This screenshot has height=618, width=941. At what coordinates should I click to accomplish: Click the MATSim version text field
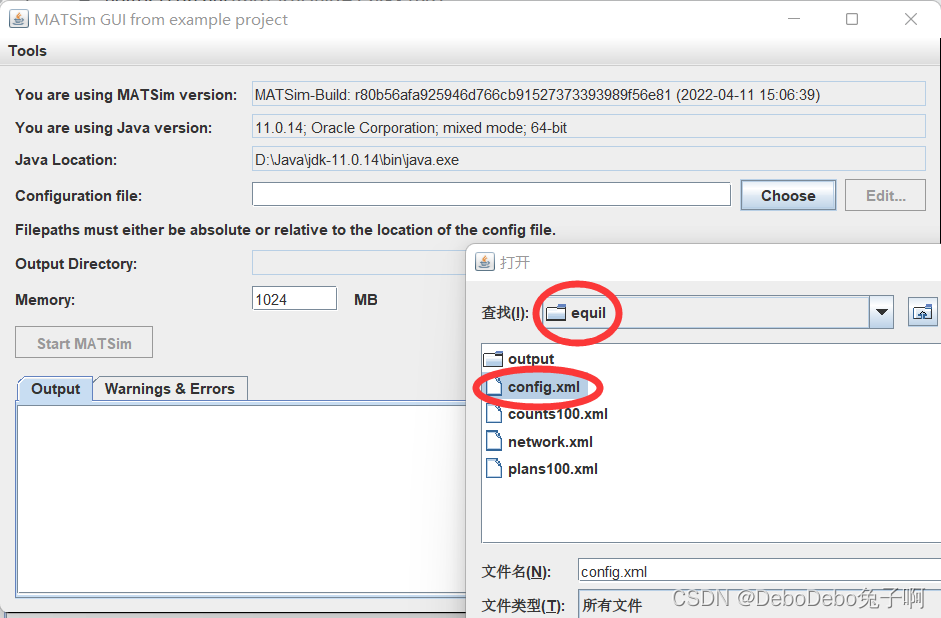coord(588,94)
